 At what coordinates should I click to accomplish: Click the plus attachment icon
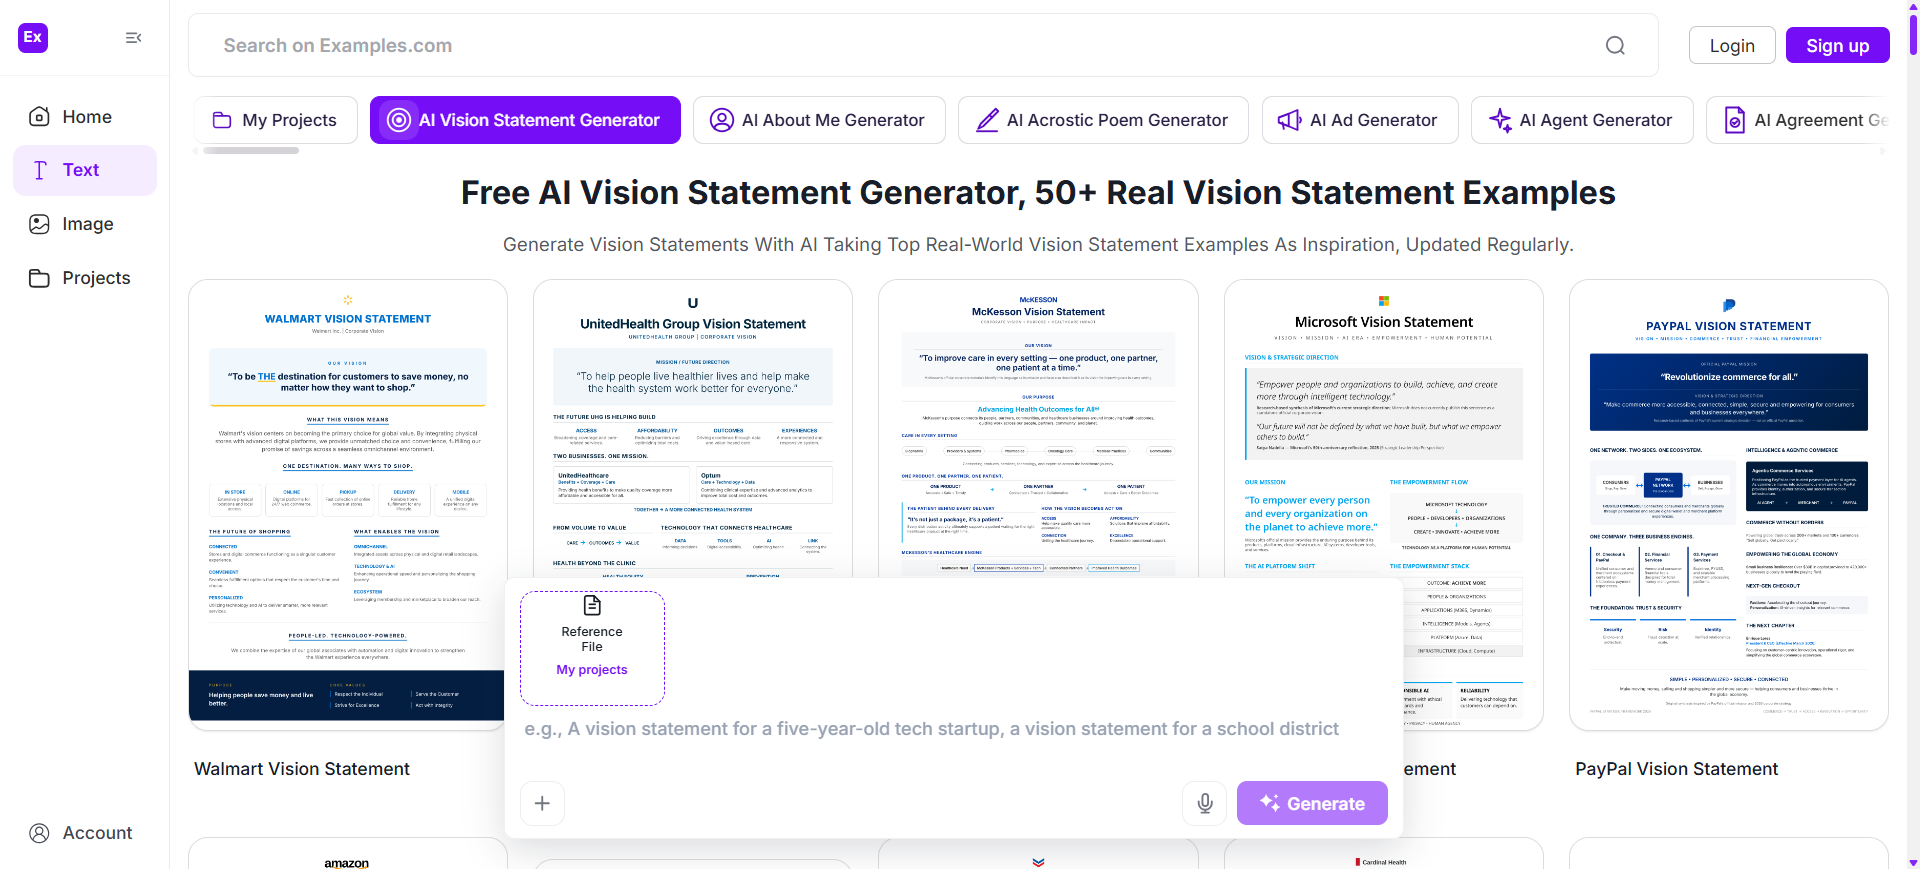[x=542, y=803]
